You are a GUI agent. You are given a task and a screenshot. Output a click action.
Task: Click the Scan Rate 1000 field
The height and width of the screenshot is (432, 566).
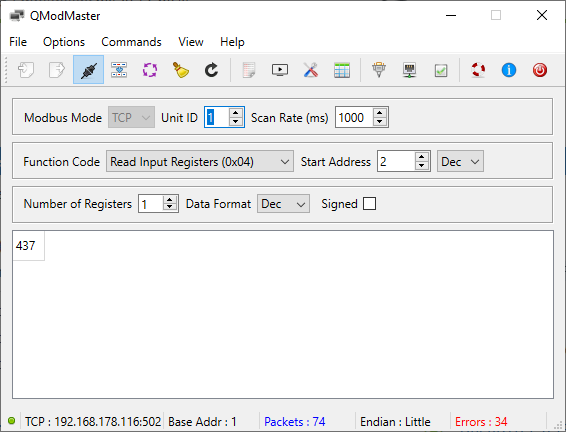[x=354, y=117]
